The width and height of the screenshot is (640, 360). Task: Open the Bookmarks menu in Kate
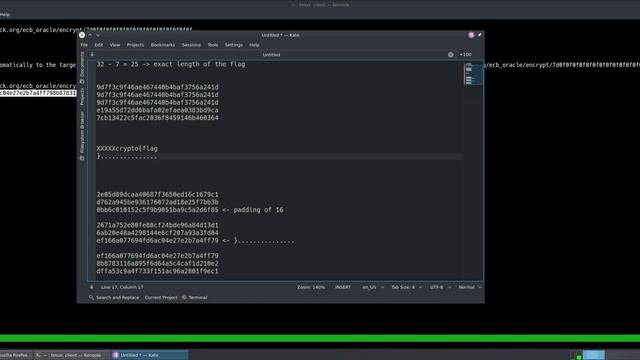coord(163,45)
